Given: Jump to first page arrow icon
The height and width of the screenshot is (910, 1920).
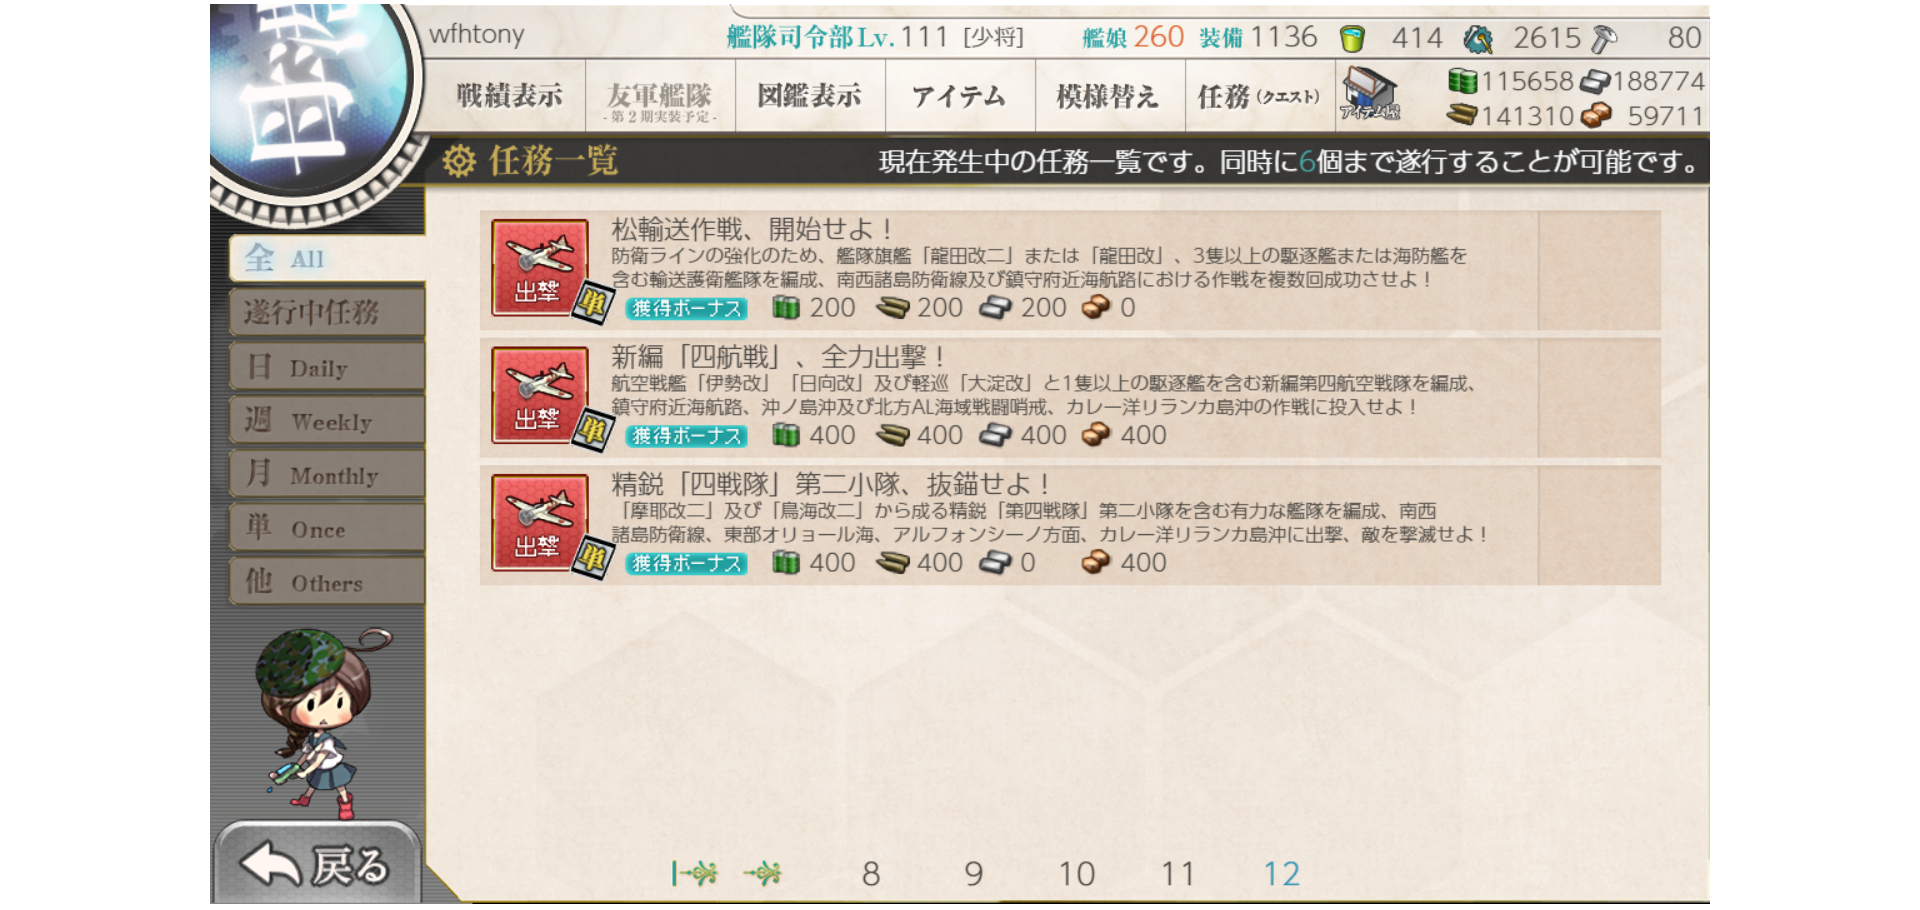Looking at the screenshot, I should (694, 874).
